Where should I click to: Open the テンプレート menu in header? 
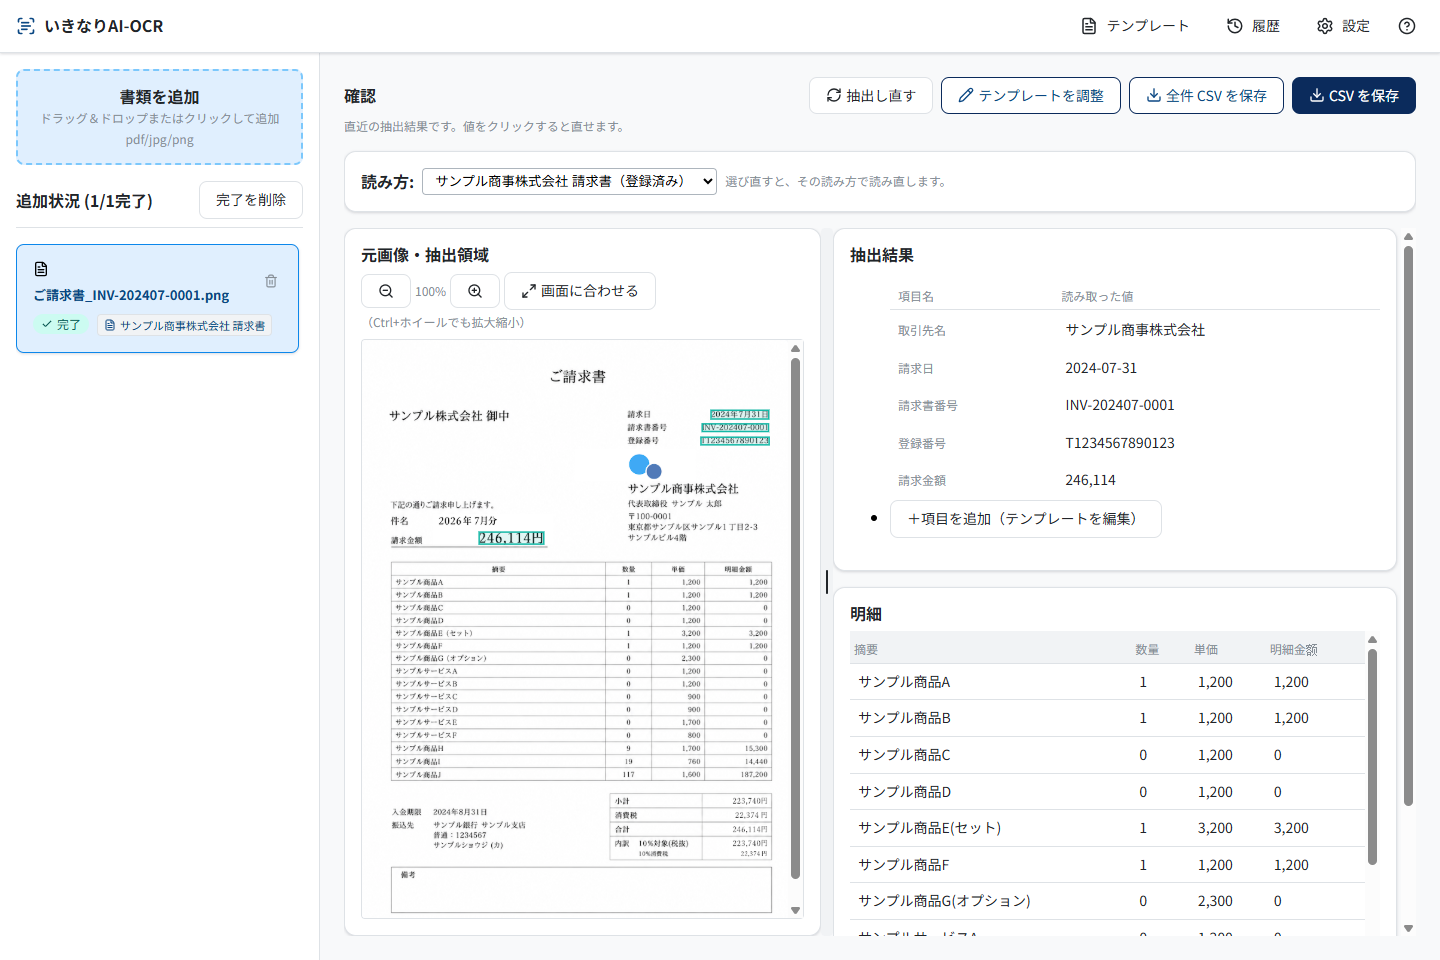tap(1135, 26)
